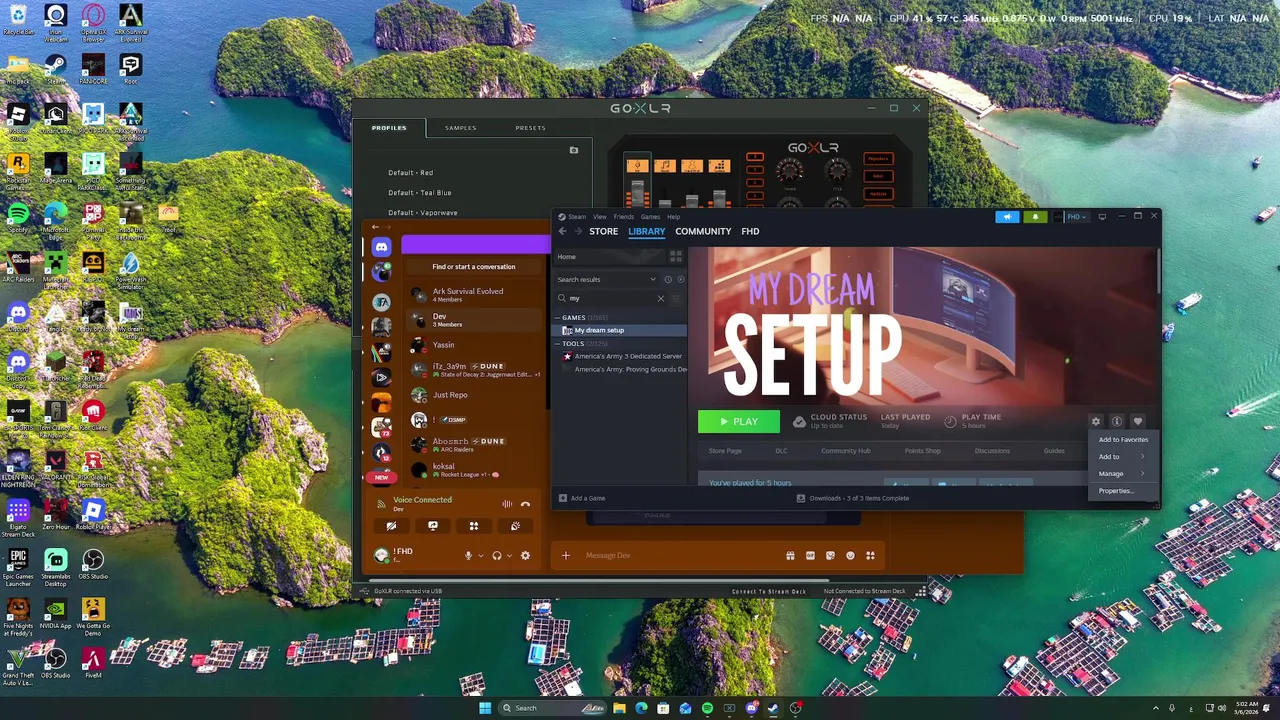Start an activity in Discord voice panel
The width and height of the screenshot is (1280, 720).
coord(474,526)
